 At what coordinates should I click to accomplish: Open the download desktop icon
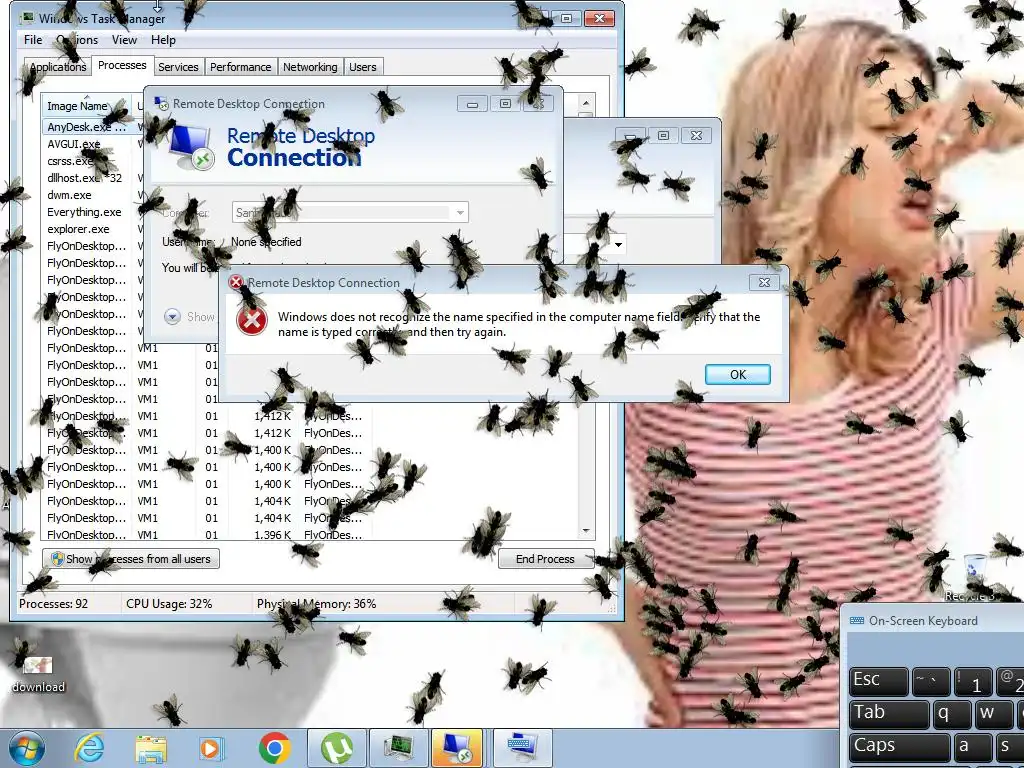coord(38,674)
